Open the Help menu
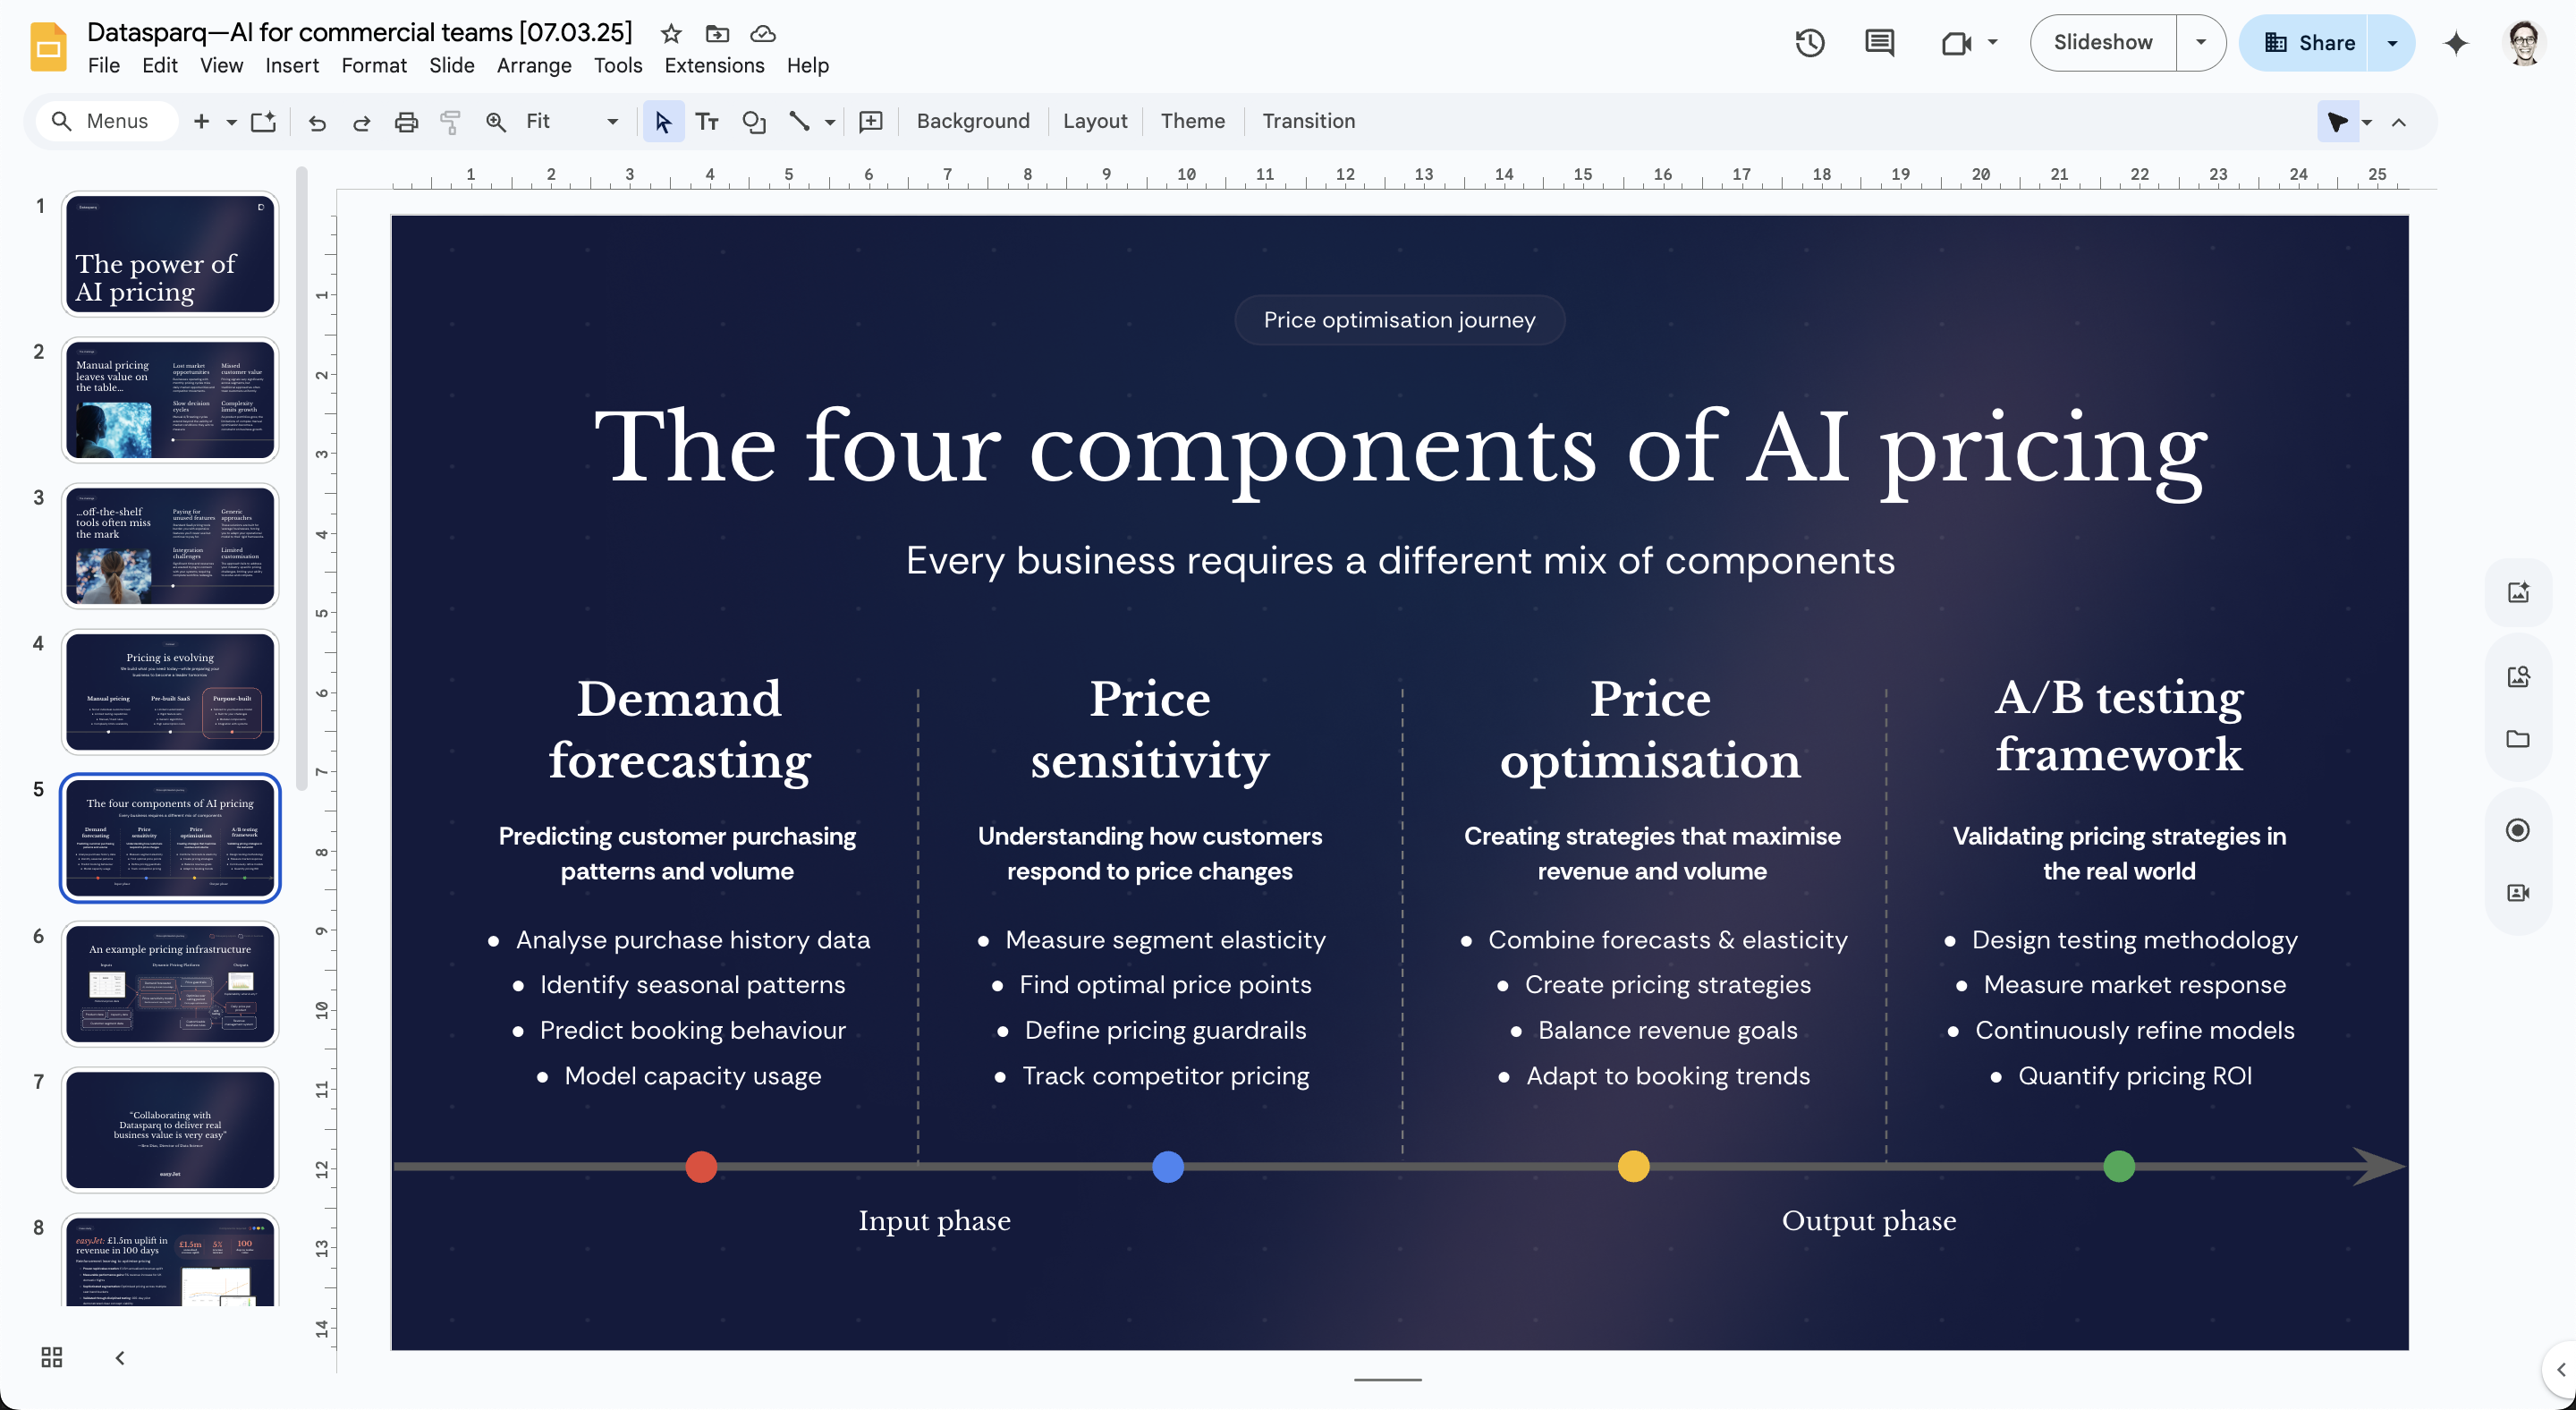 click(807, 66)
